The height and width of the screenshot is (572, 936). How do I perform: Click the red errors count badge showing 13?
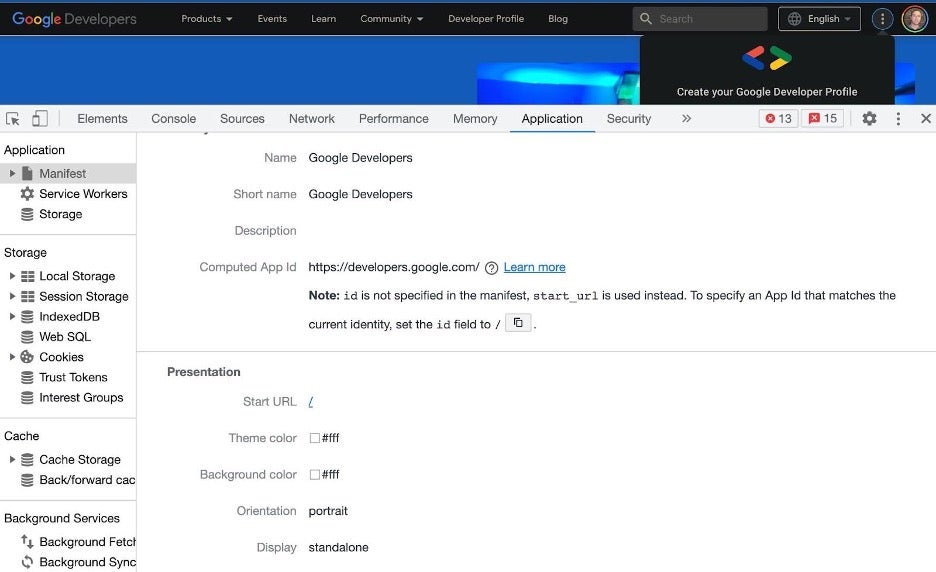(778, 118)
